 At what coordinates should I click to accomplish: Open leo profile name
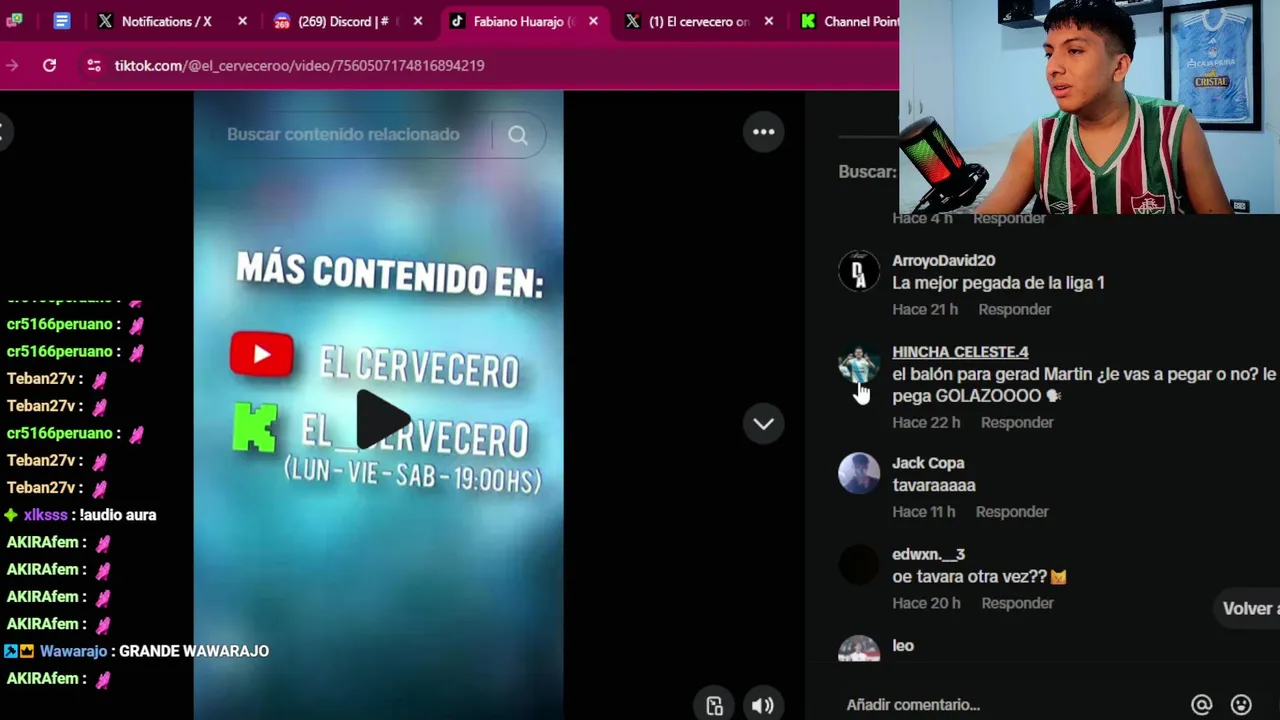click(903, 645)
